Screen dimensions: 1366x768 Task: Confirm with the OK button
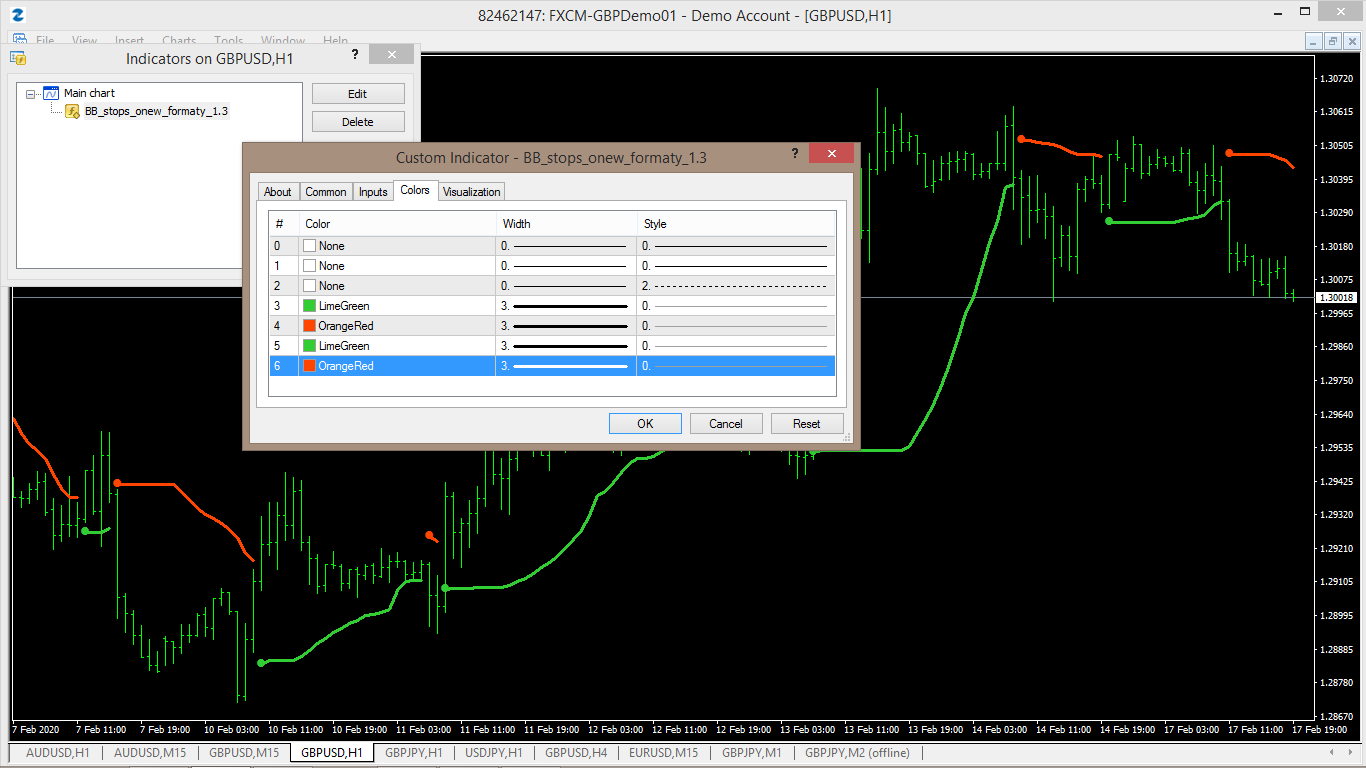[x=645, y=424]
